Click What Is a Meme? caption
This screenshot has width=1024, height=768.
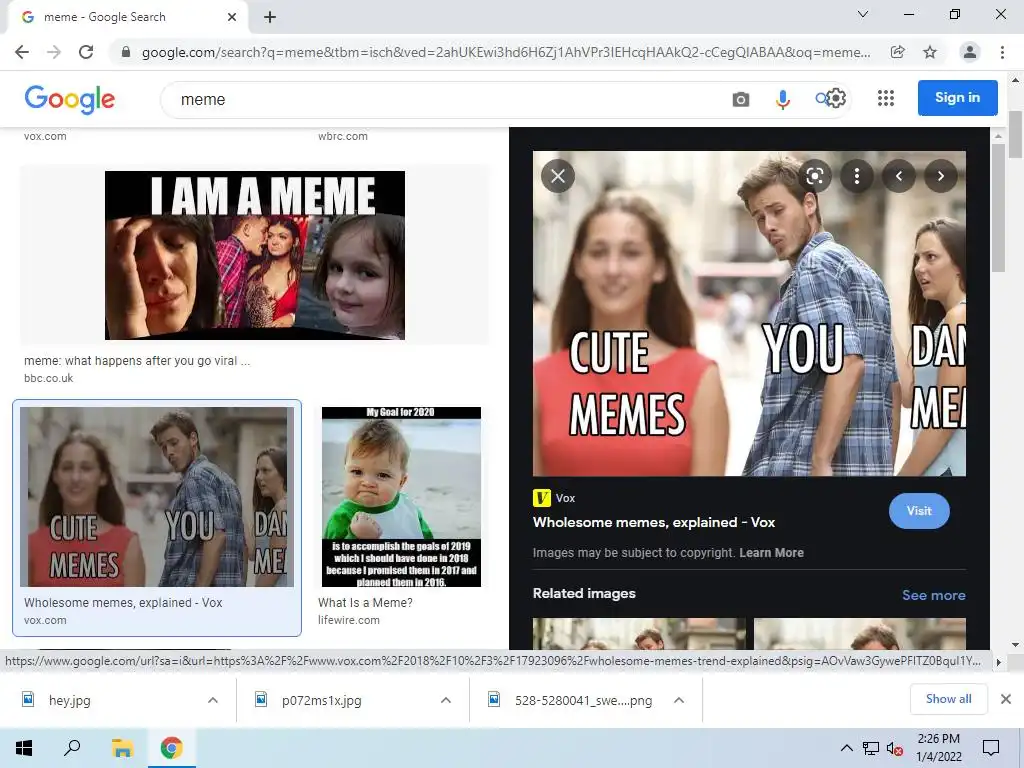pos(365,603)
